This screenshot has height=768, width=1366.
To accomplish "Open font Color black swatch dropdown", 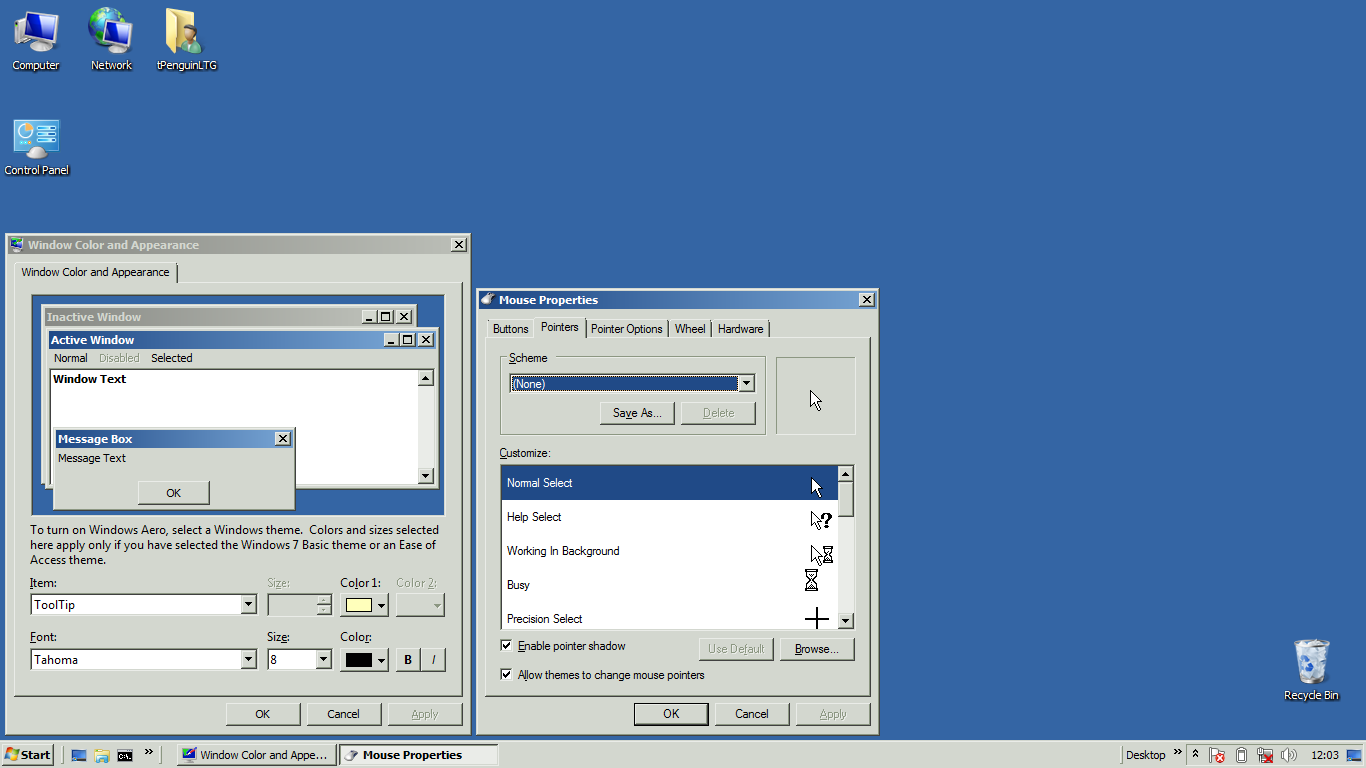I will [366, 660].
